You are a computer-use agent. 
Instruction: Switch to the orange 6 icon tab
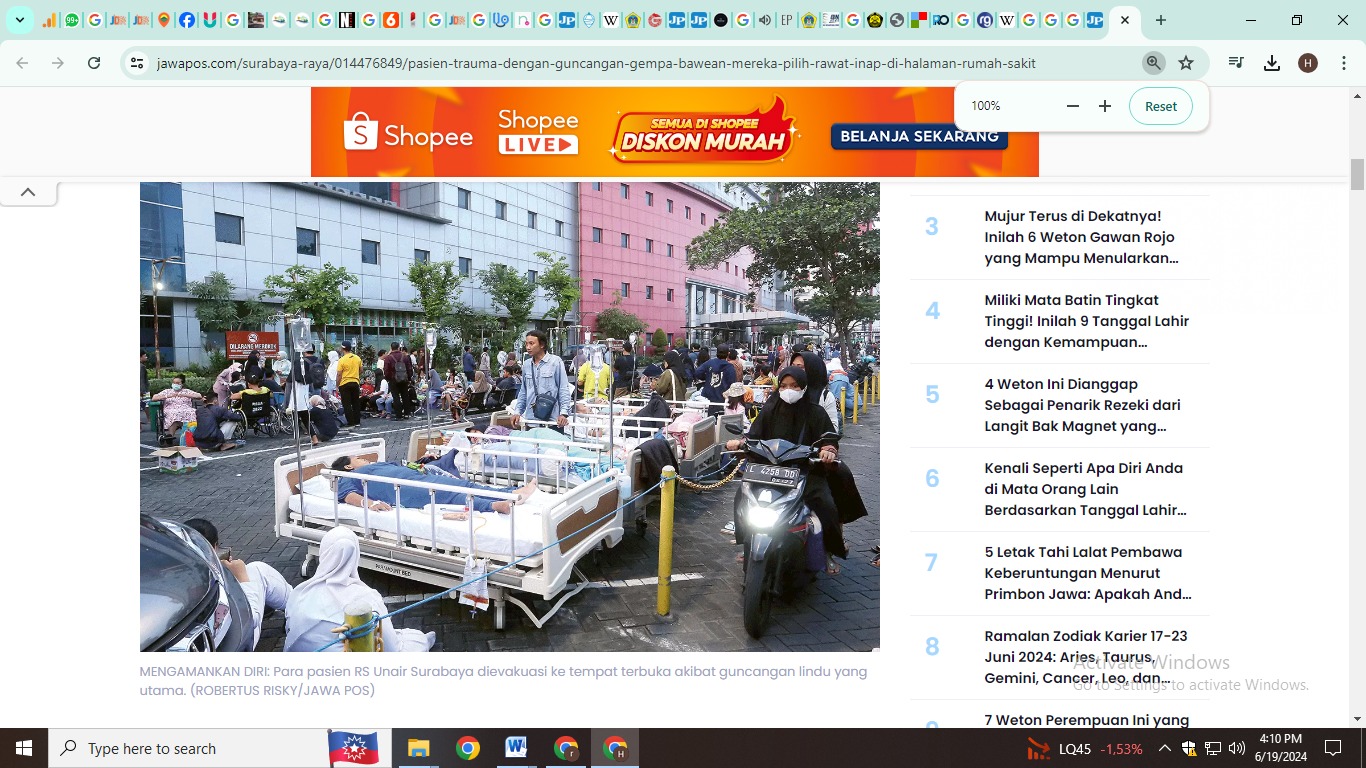(x=391, y=20)
